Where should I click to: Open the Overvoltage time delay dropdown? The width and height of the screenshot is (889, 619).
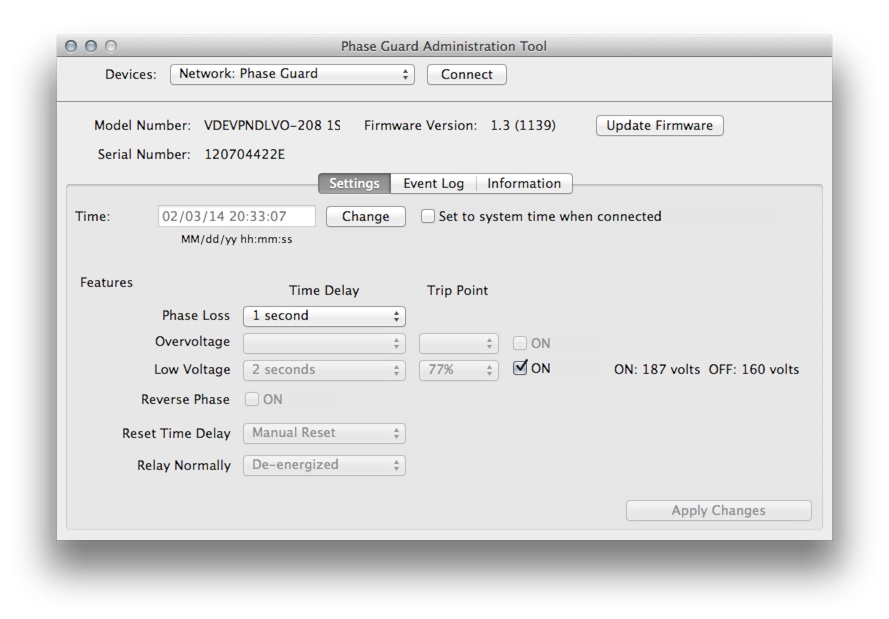[x=324, y=344]
